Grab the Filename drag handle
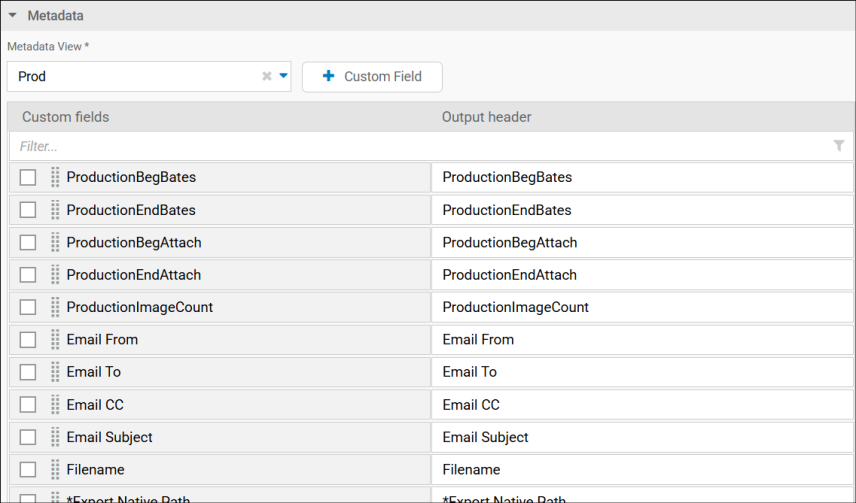The image size is (856, 503). tap(55, 470)
